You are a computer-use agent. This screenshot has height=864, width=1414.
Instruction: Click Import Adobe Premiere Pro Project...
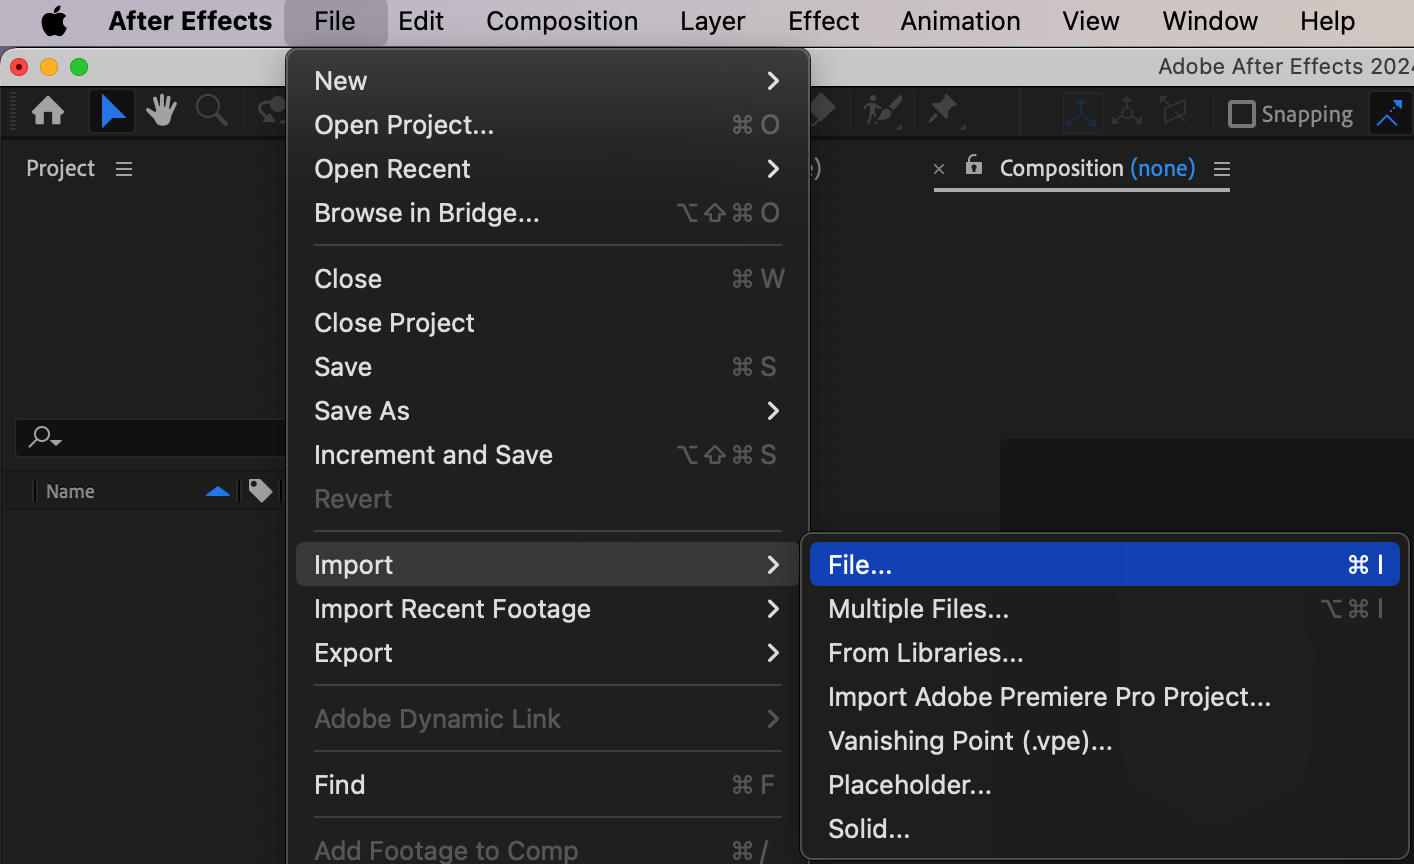[x=1049, y=697]
